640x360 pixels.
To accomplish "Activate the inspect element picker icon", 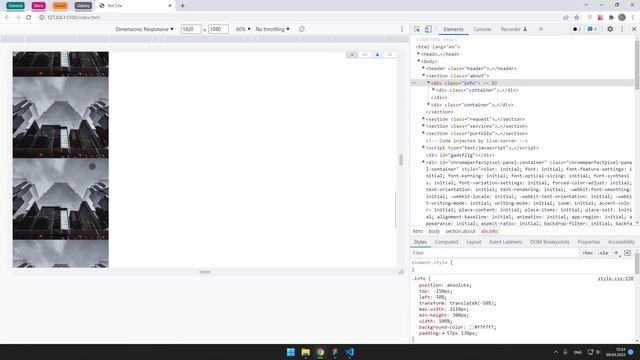I will (x=417, y=29).
